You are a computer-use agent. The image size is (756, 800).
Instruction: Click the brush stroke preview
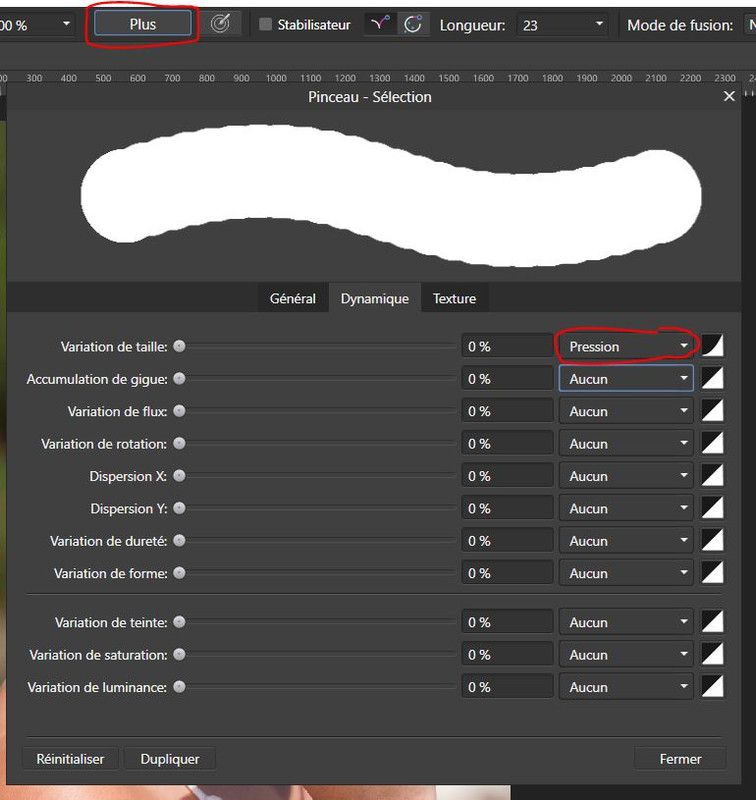tap(390, 195)
